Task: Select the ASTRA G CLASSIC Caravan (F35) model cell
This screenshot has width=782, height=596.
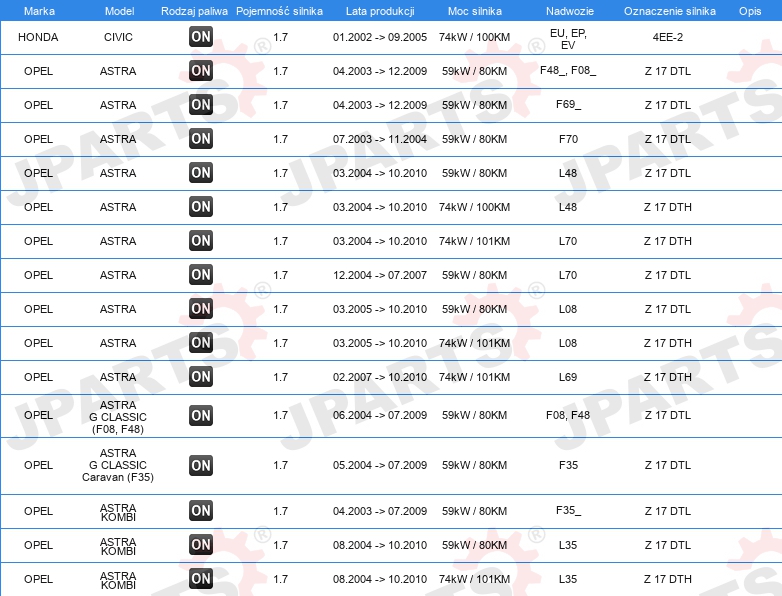Action: point(118,465)
